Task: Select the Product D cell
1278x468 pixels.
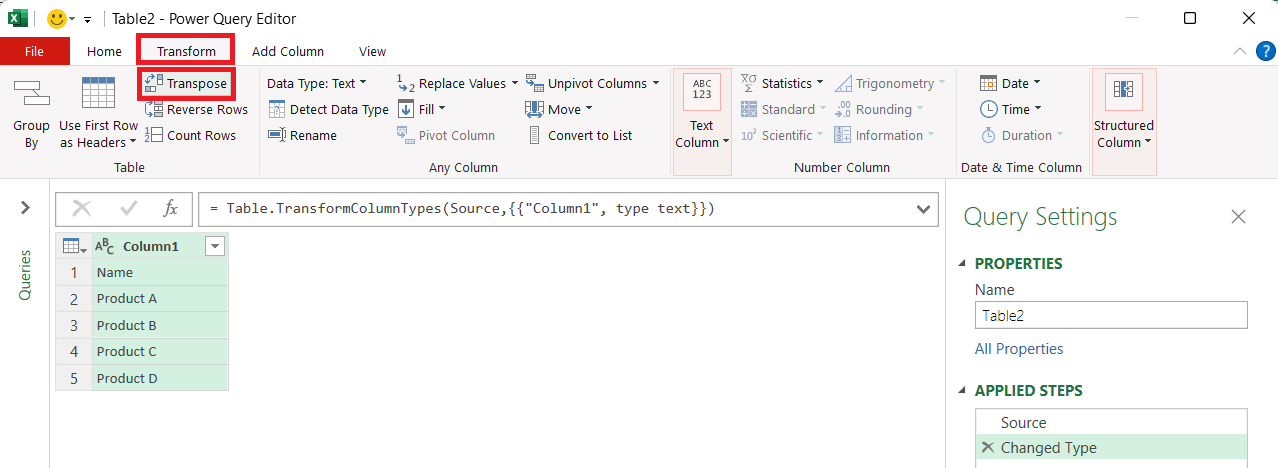Action: (159, 378)
